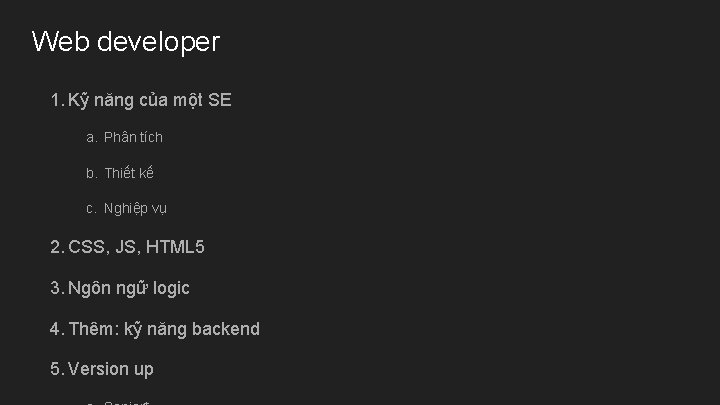
Task: Select the 'Ngôn ngữ logic' line
Action: (129, 288)
